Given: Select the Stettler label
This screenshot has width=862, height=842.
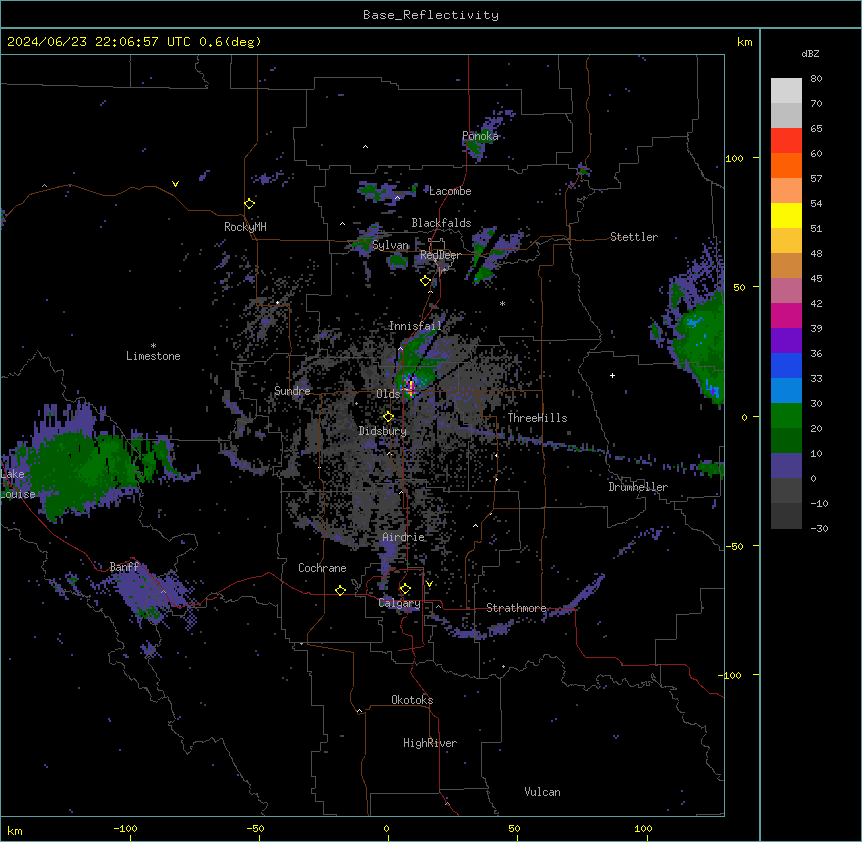Looking at the screenshot, I should click(x=634, y=237).
